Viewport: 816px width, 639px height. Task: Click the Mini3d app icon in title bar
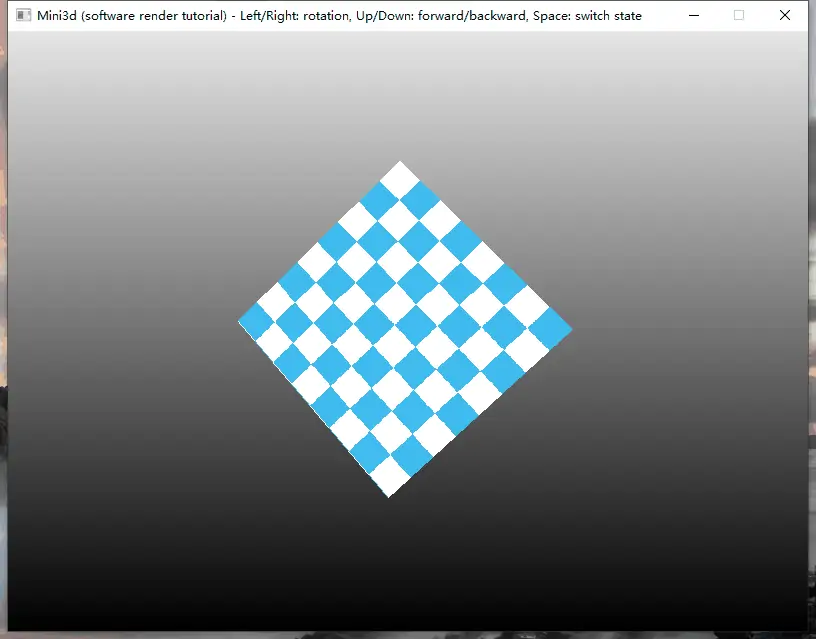[24, 16]
